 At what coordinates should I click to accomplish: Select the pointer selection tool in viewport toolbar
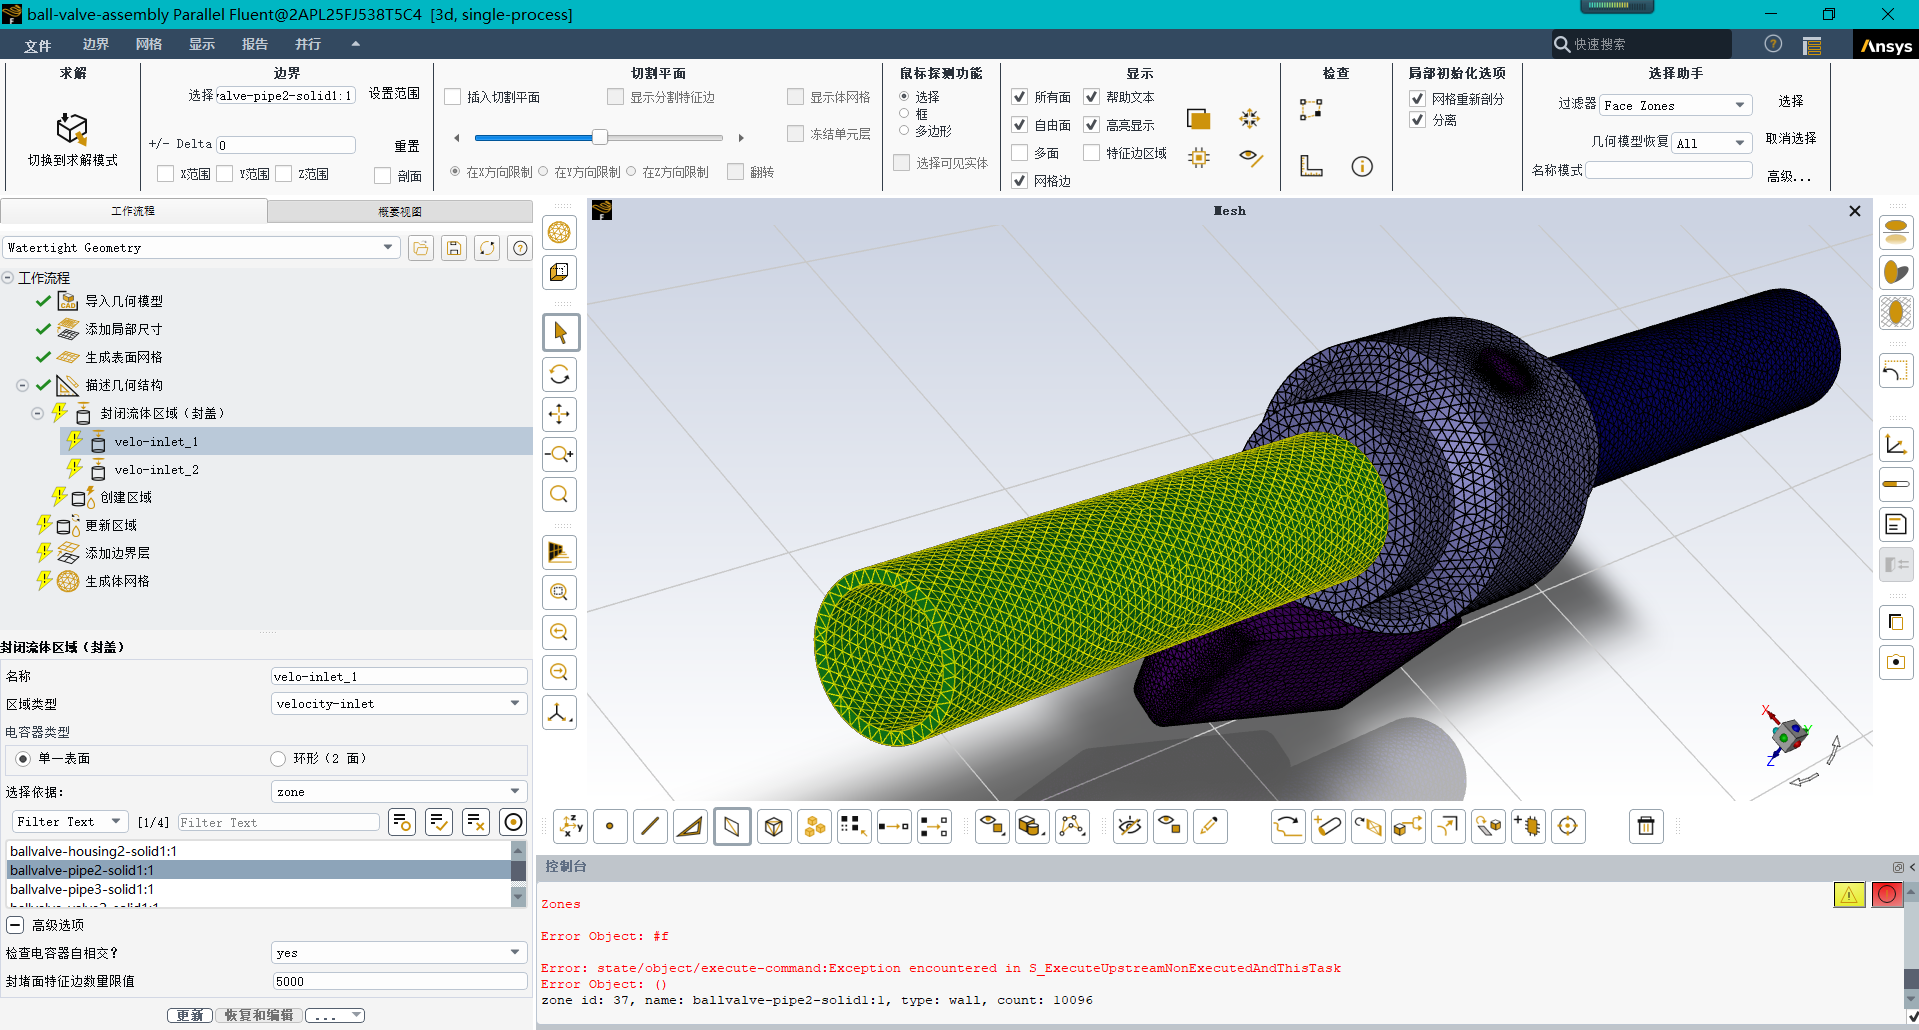[x=560, y=333]
